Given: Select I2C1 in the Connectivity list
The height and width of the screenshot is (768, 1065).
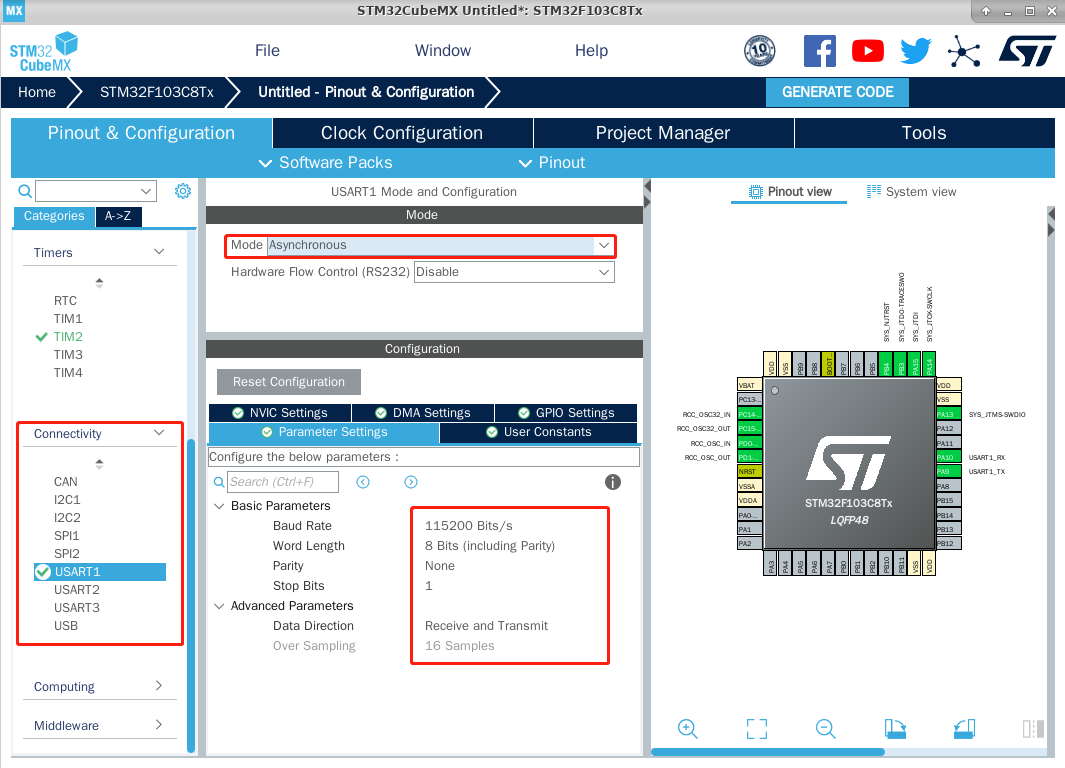Looking at the screenshot, I should (x=67, y=500).
